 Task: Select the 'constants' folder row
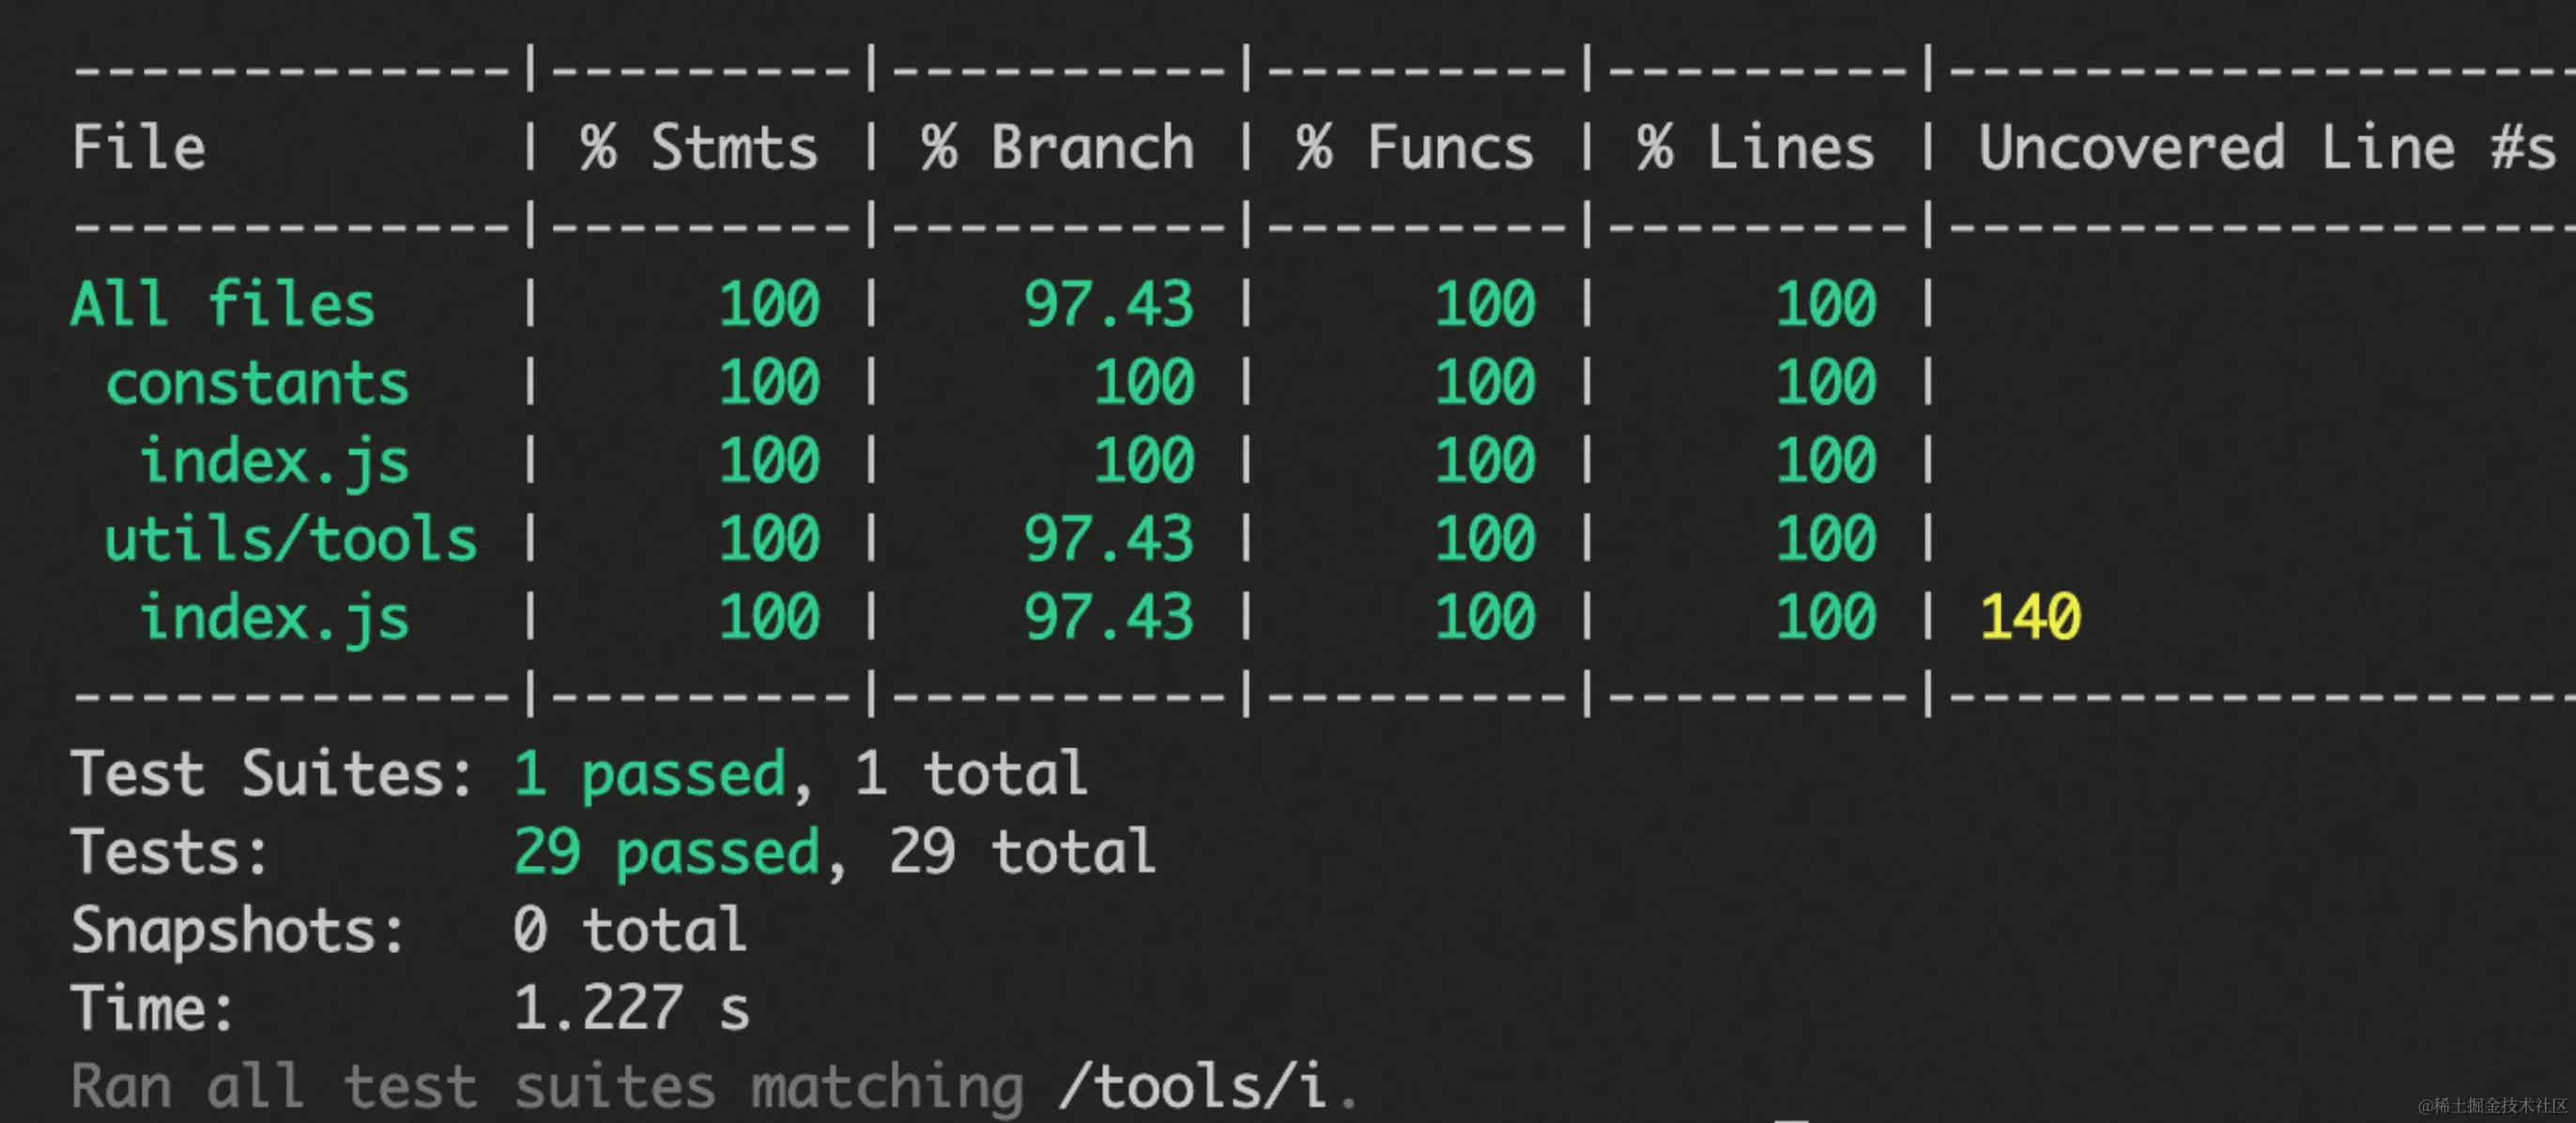257,383
